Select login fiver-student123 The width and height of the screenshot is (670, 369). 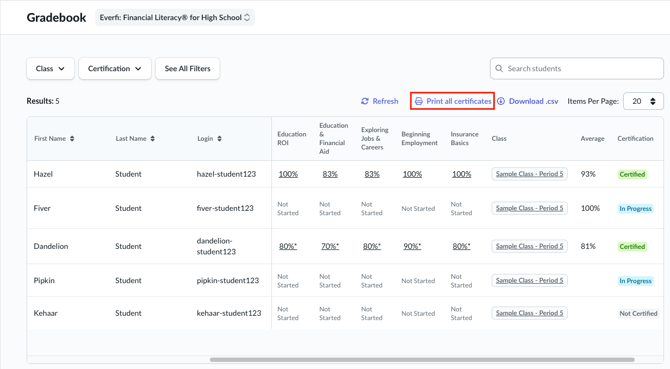point(225,208)
